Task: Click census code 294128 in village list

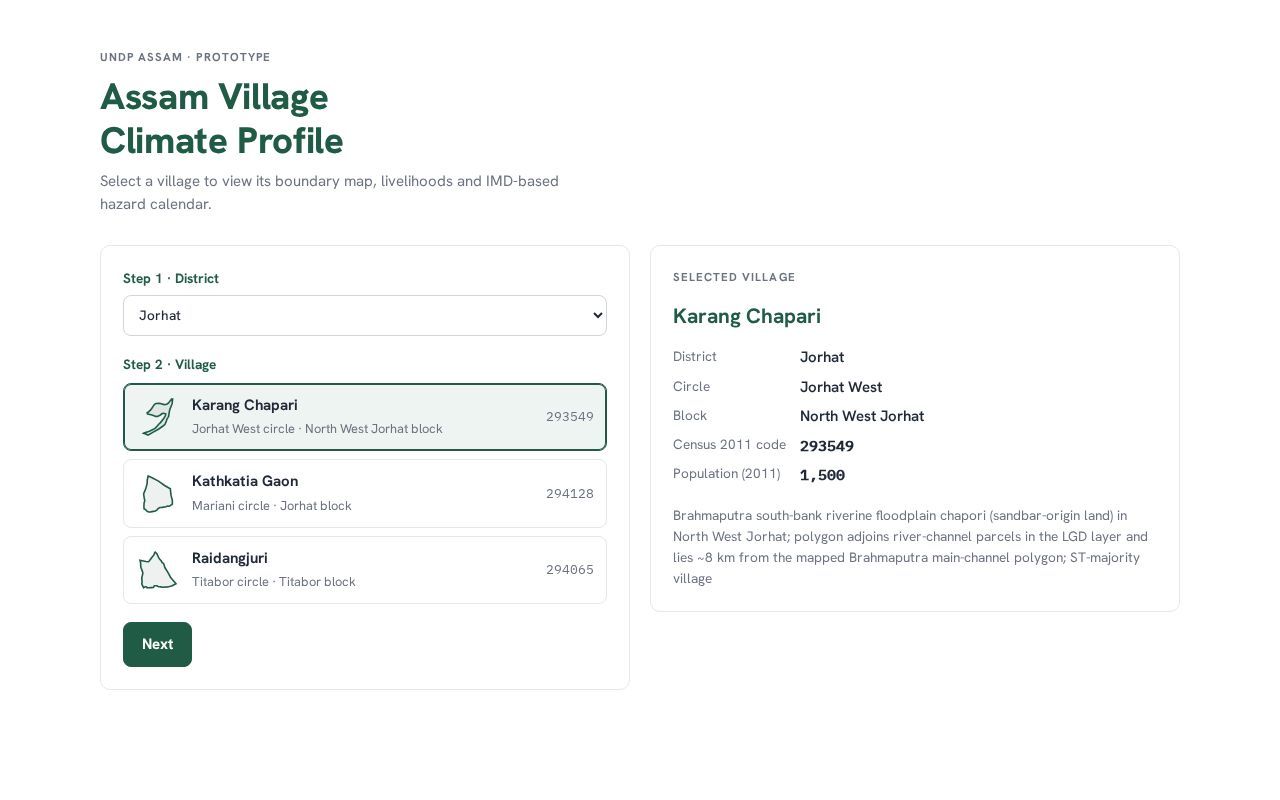Action: coord(570,494)
